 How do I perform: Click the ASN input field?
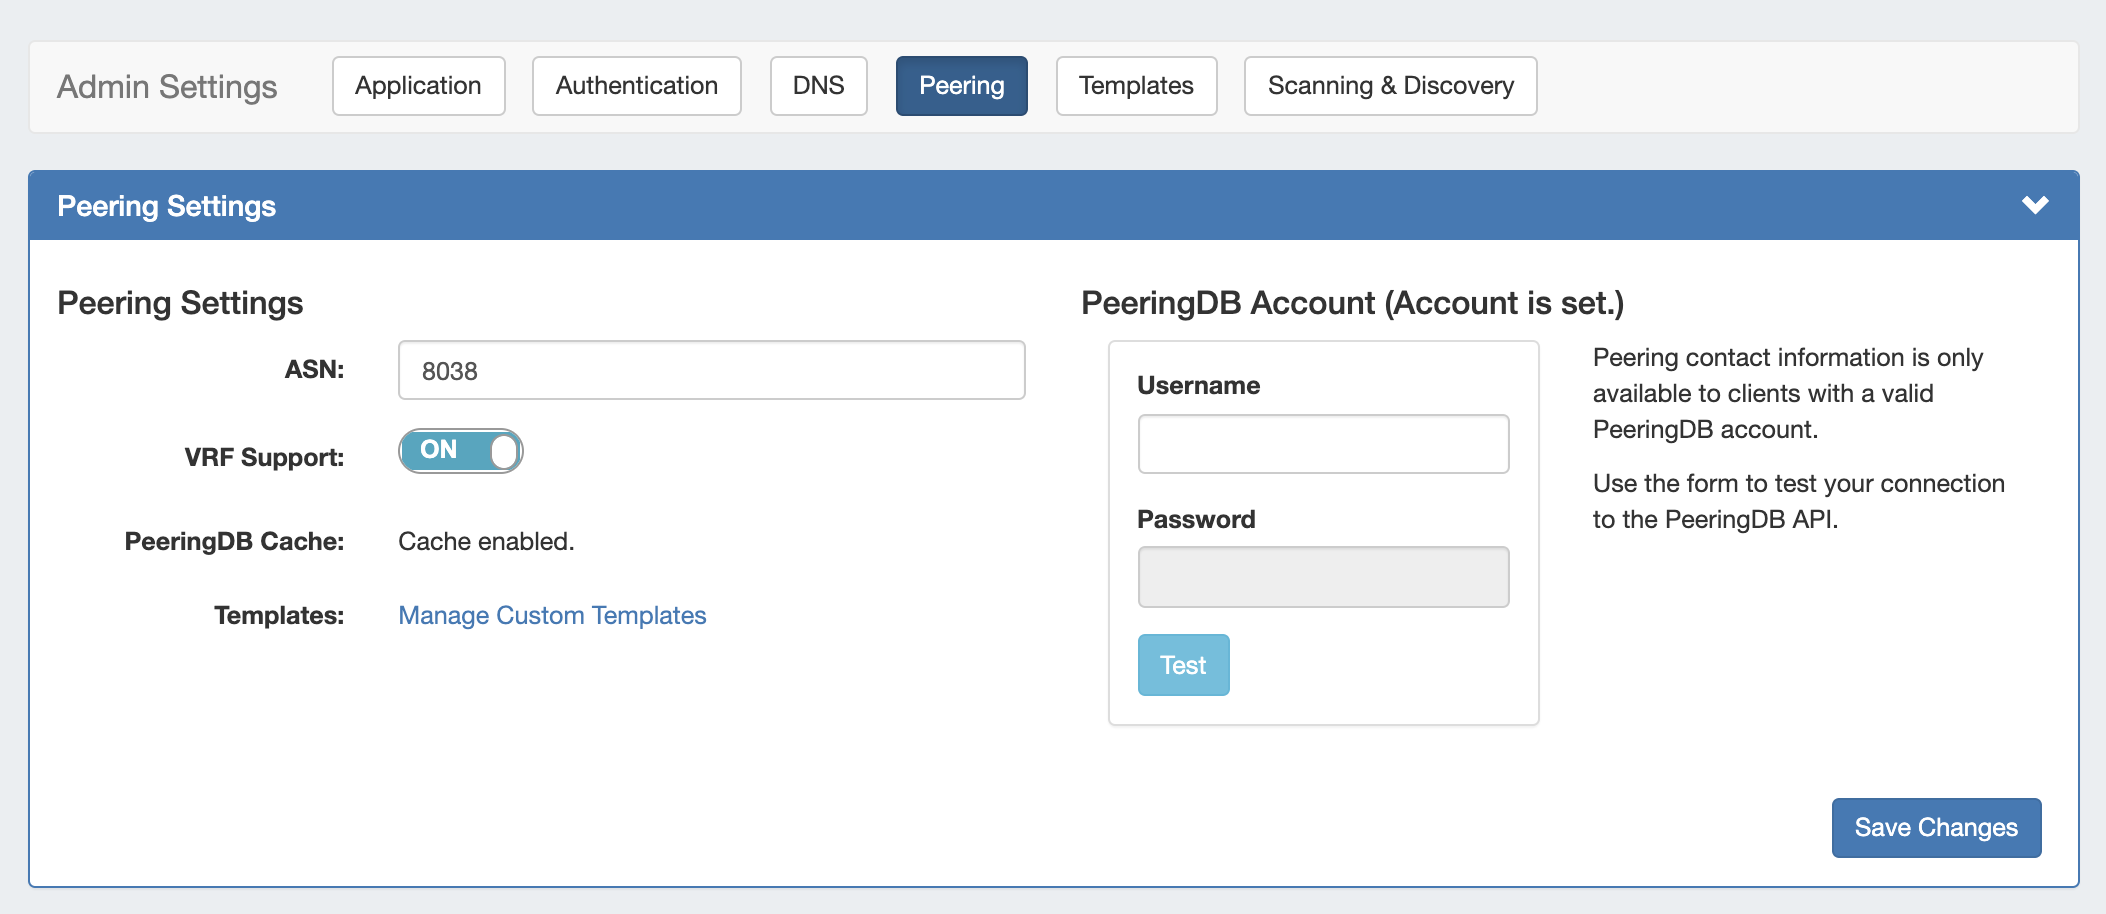(711, 371)
